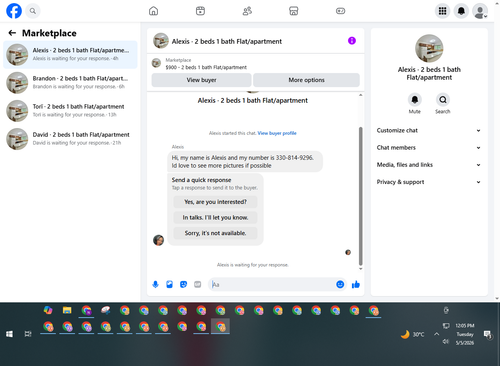
Task: Click the voice clip microphone icon
Action: coord(155,284)
